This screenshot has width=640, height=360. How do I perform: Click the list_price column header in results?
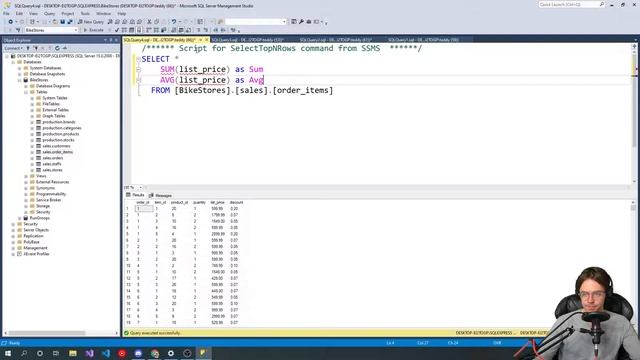218,202
